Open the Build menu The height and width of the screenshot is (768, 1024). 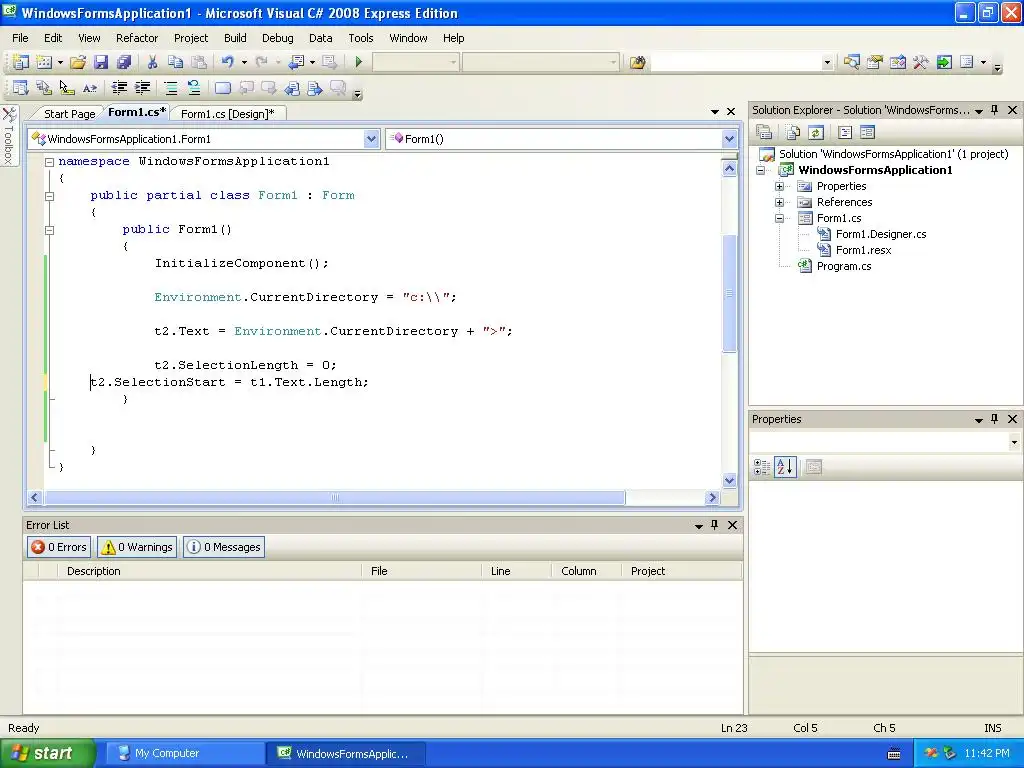click(x=235, y=38)
